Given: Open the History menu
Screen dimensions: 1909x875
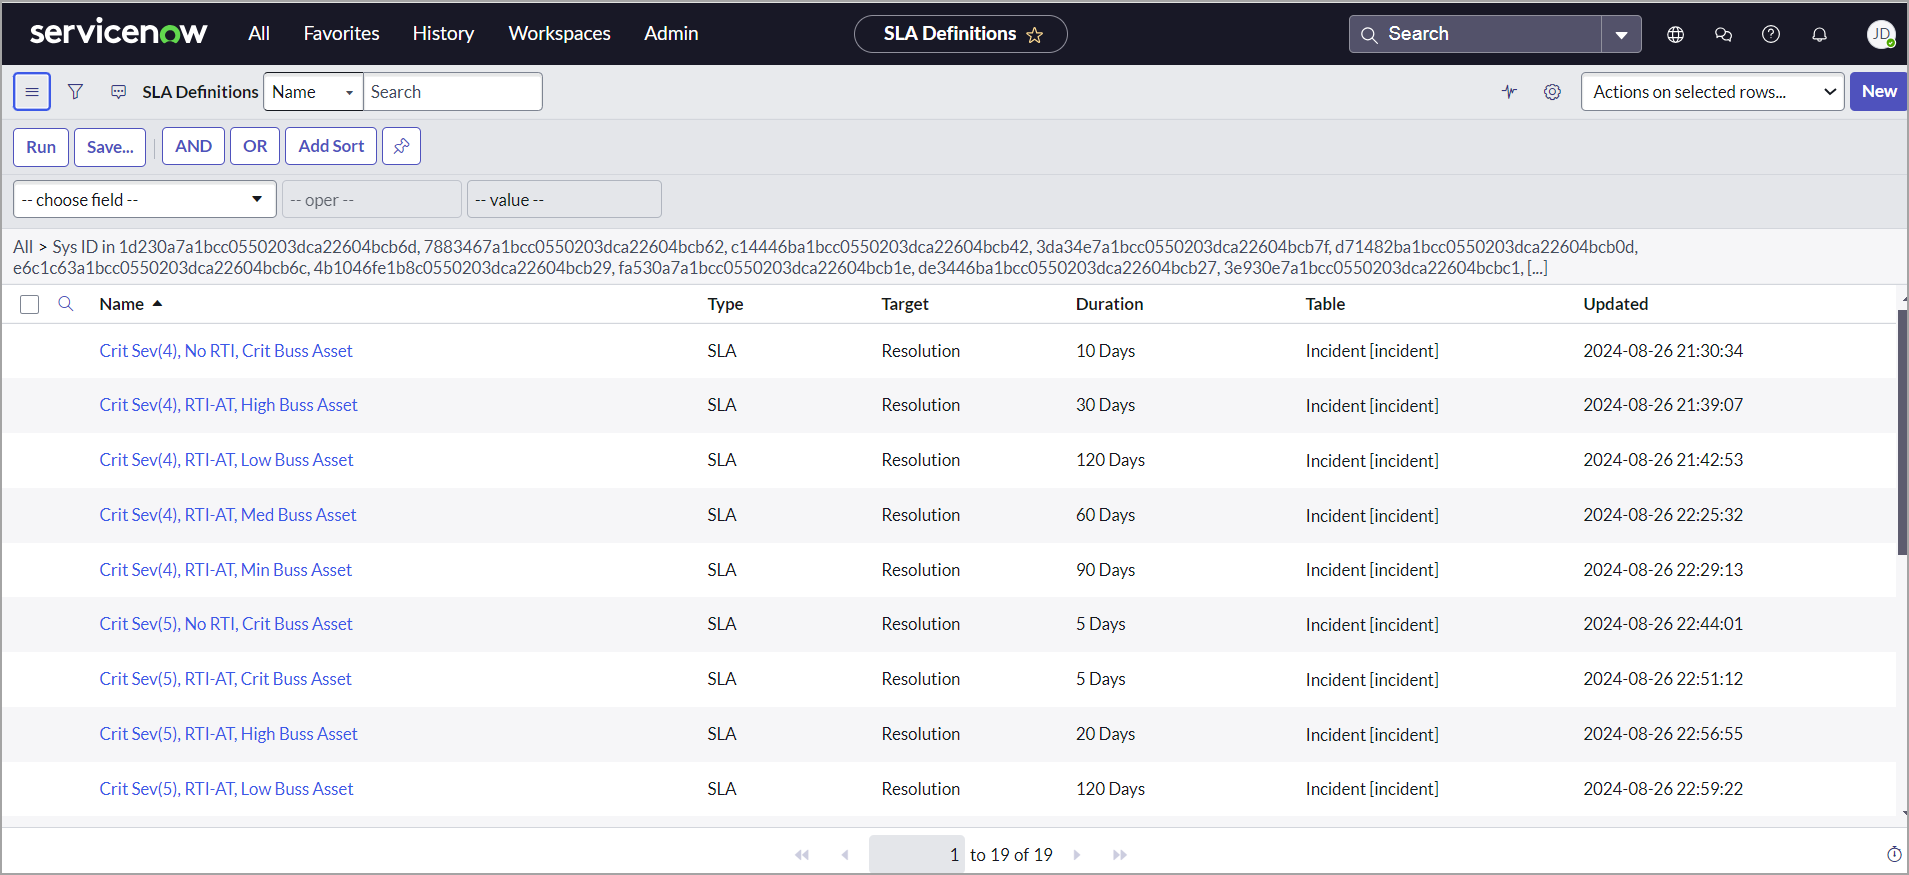Looking at the screenshot, I should click(443, 34).
